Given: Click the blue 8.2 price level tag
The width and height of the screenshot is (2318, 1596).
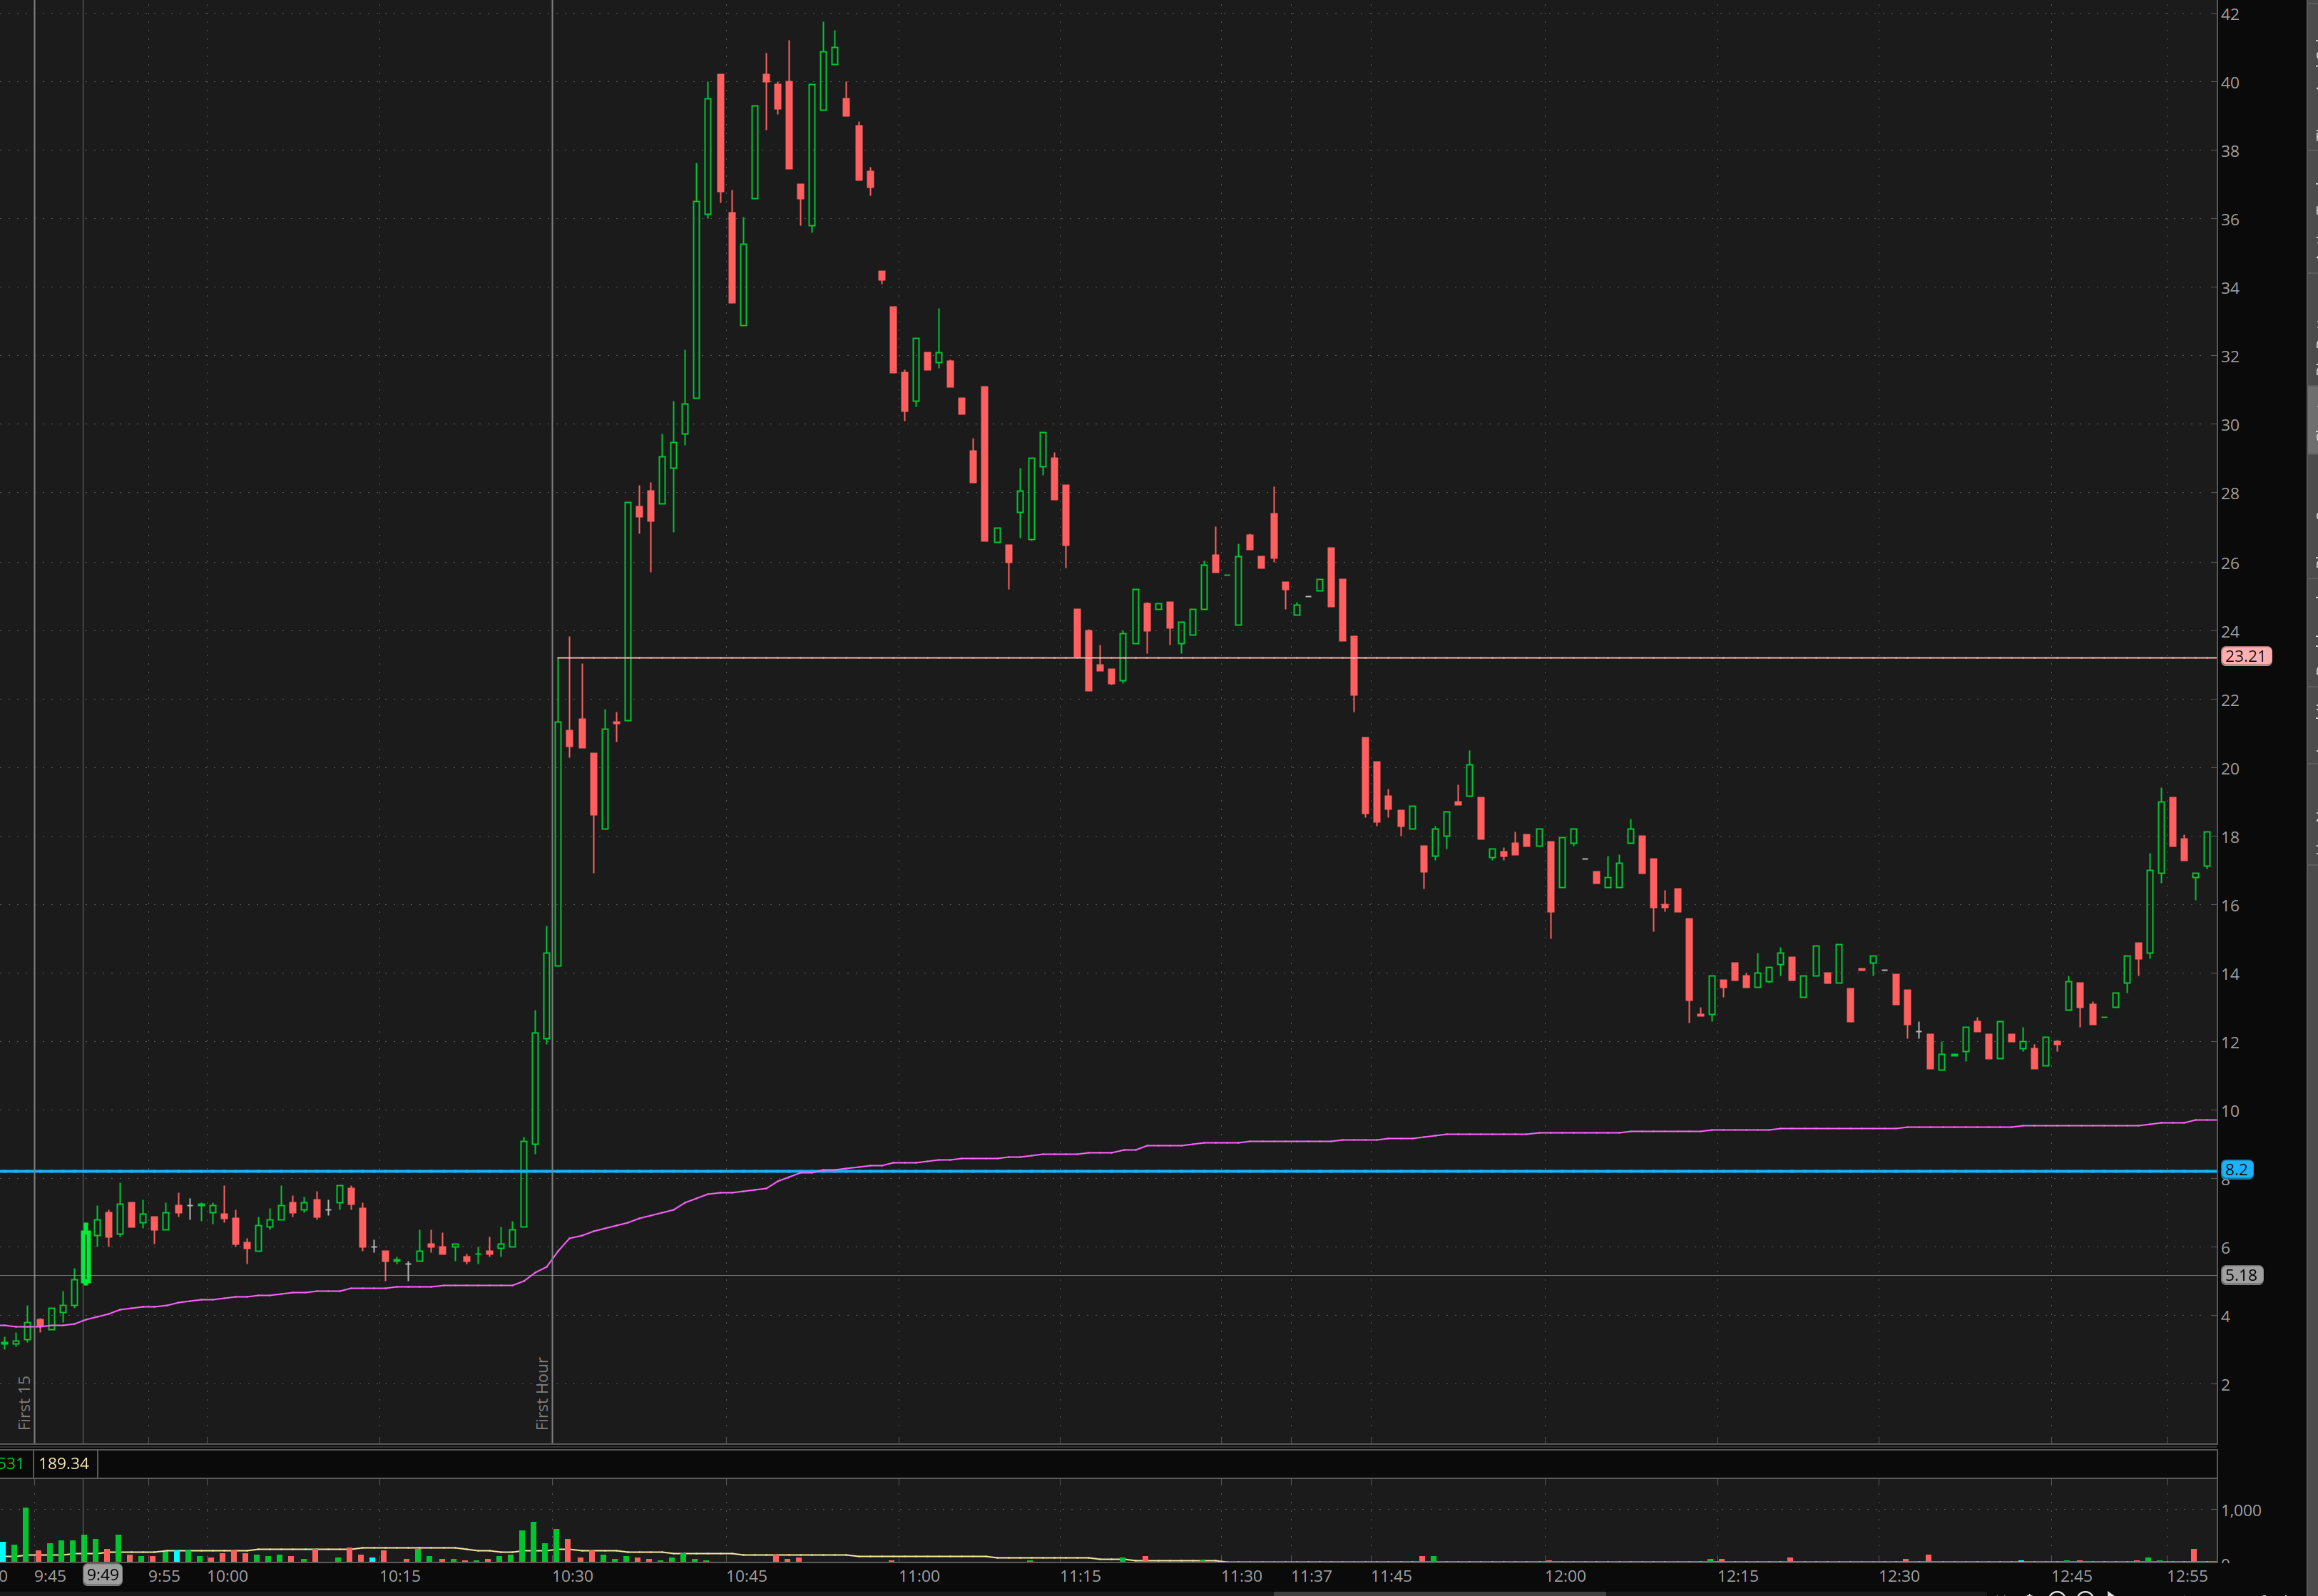Looking at the screenshot, I should pos(2235,1169).
